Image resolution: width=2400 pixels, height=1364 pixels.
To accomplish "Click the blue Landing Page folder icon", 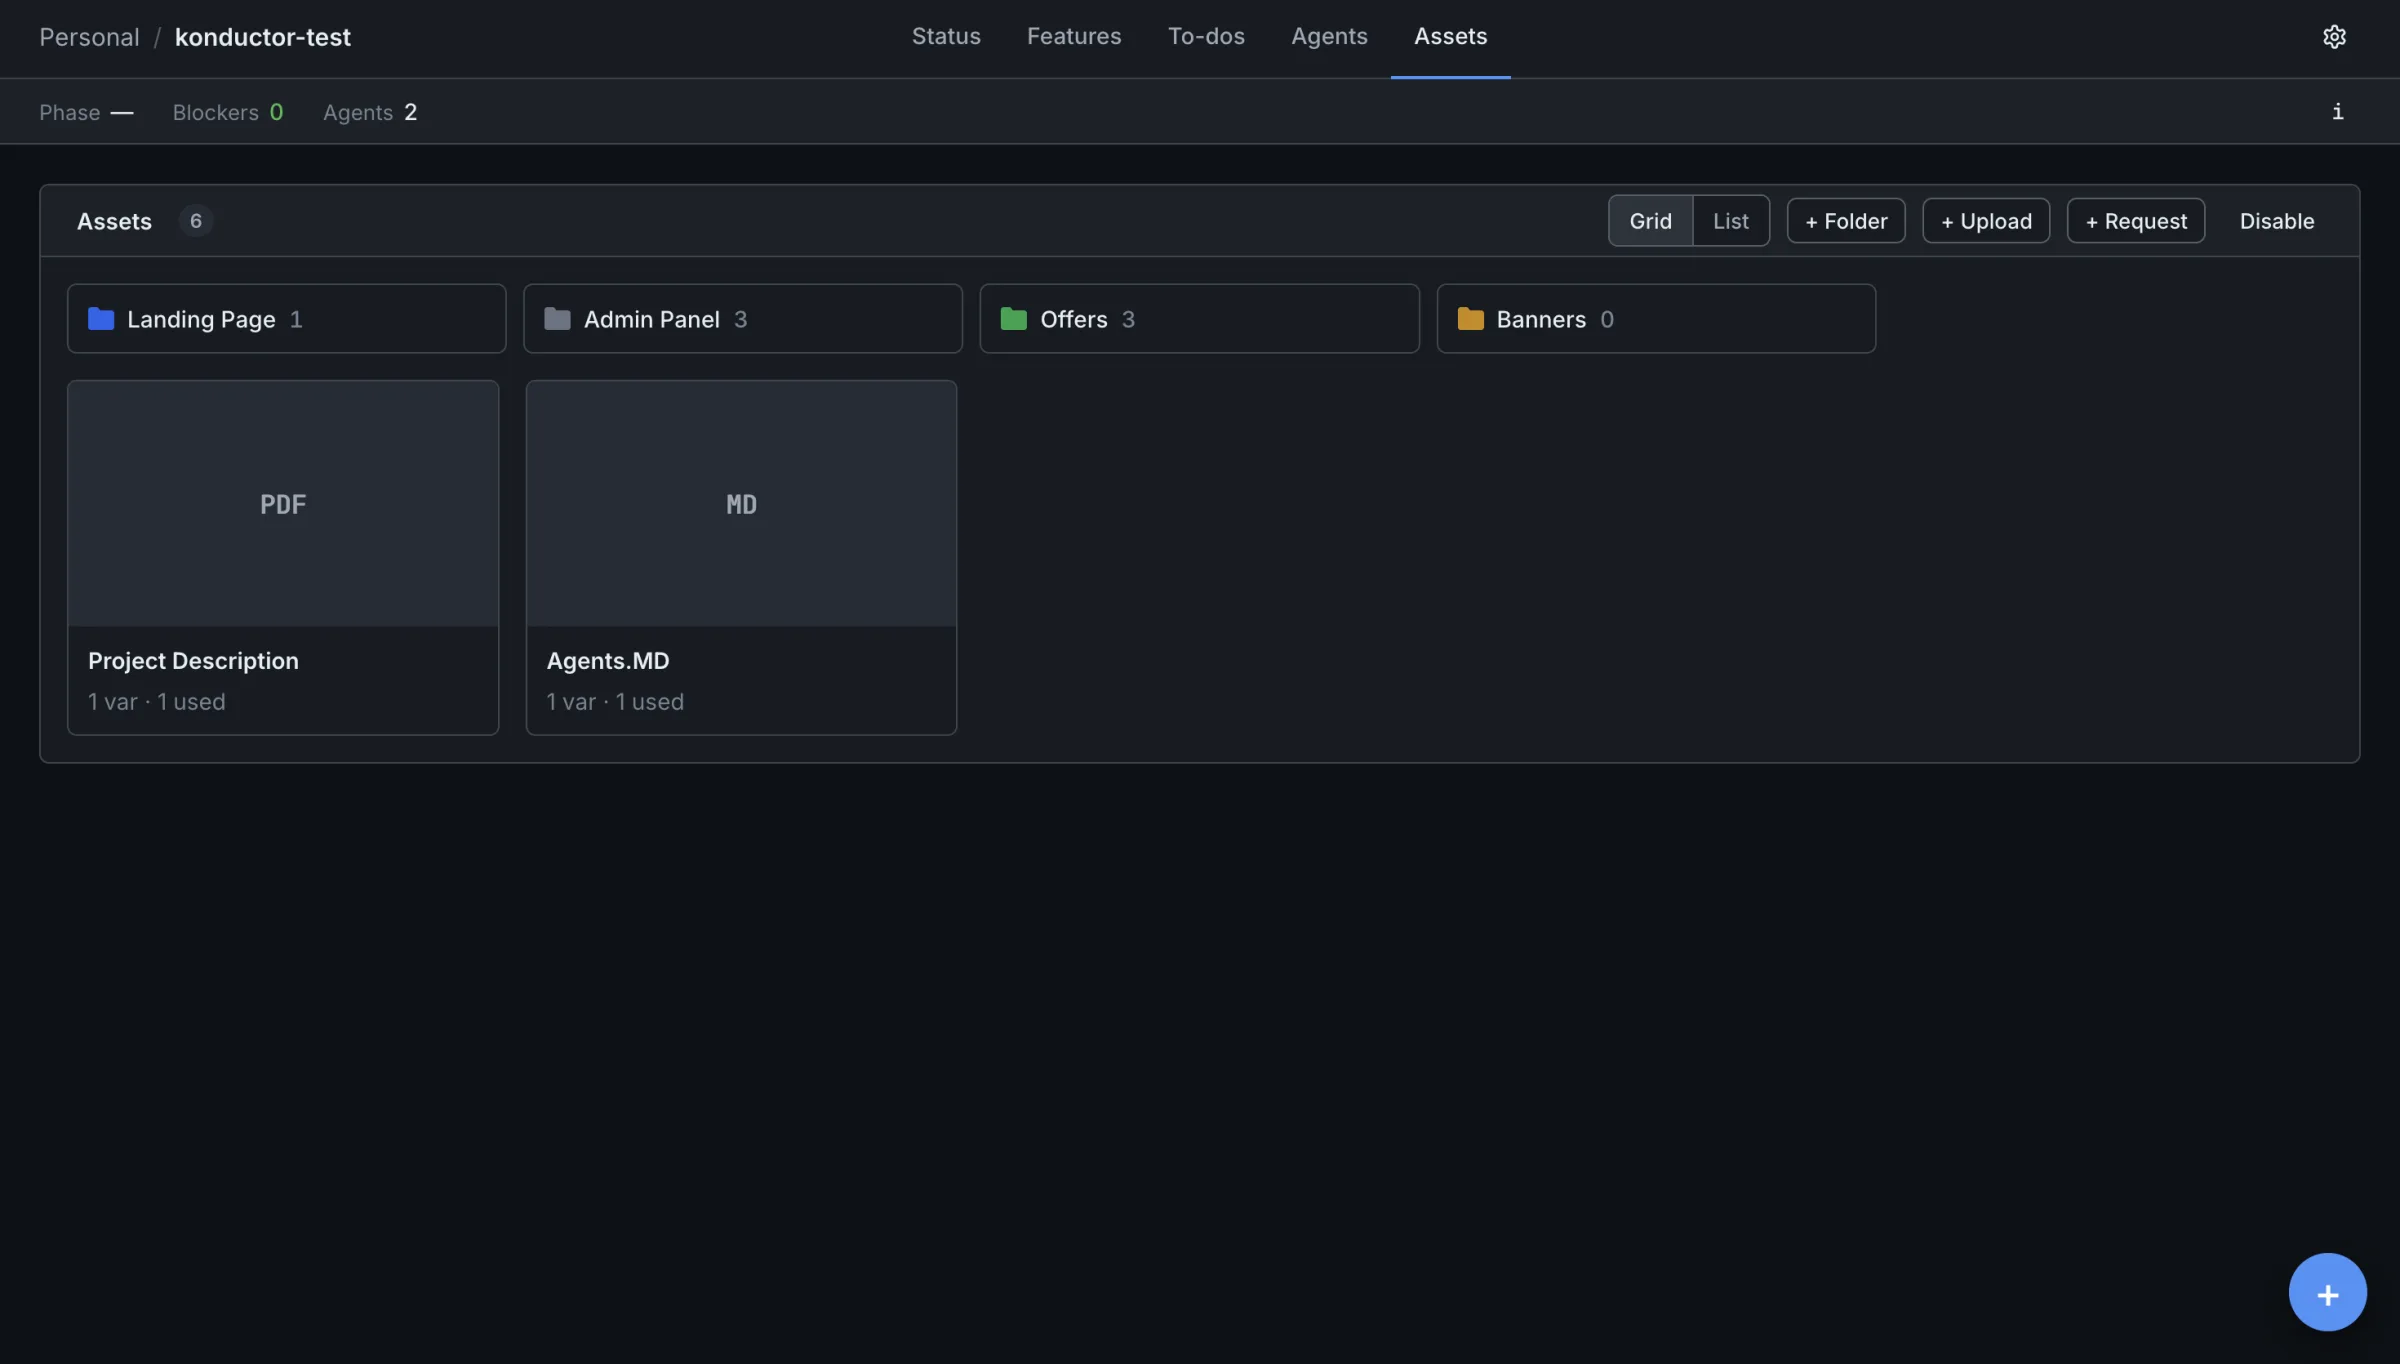I will click(x=101, y=319).
